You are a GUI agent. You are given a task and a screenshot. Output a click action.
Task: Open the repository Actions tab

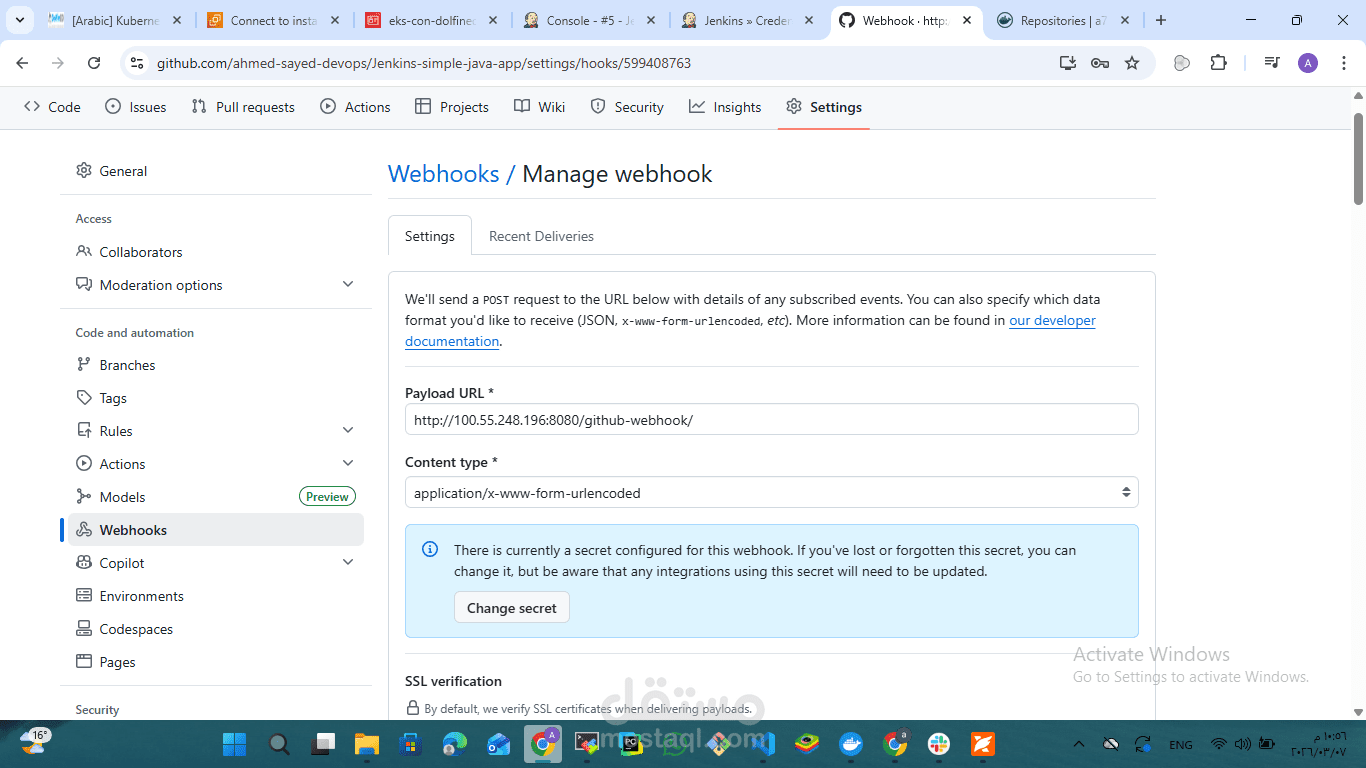[x=355, y=107]
